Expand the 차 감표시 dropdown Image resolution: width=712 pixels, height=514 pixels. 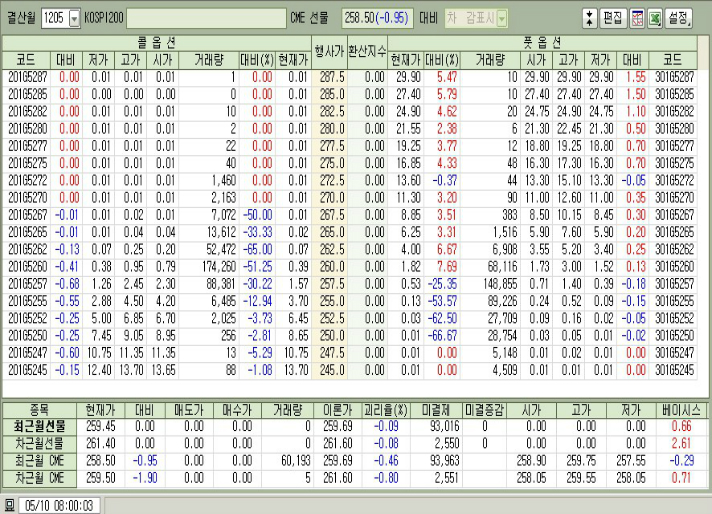click(501, 17)
